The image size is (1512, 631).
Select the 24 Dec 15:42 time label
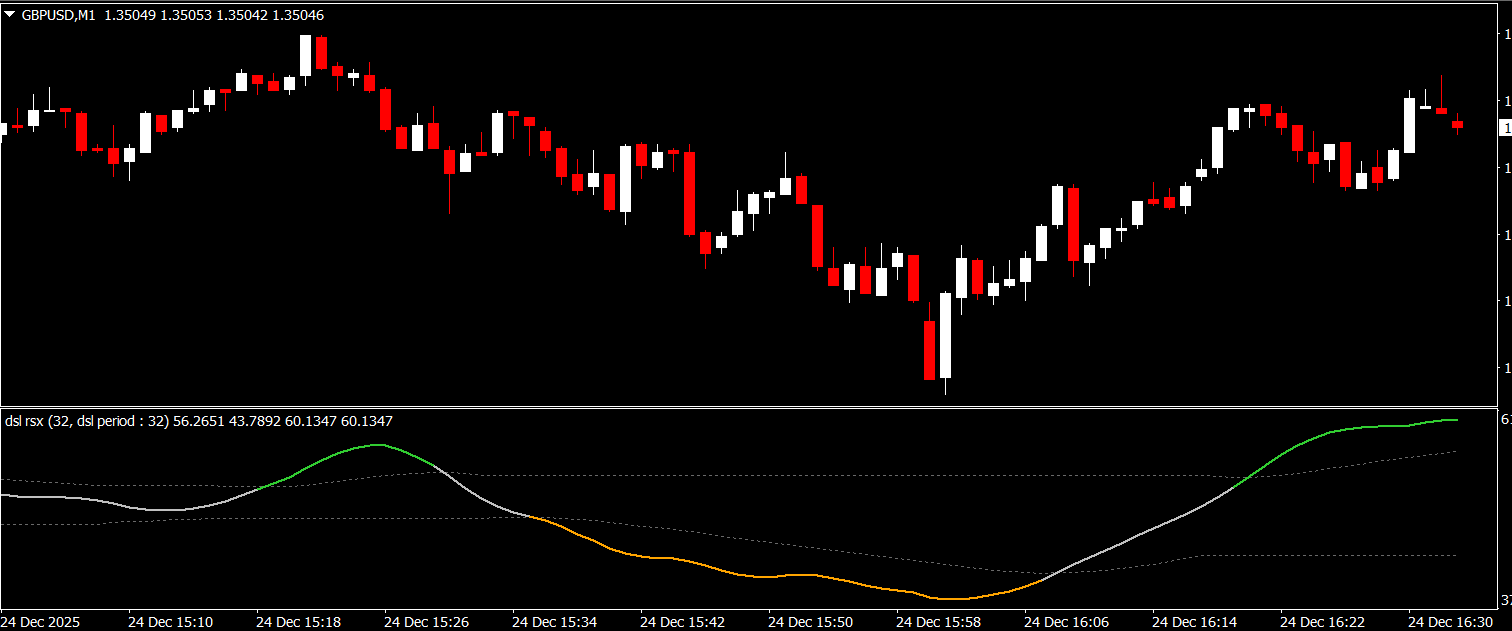(681, 621)
